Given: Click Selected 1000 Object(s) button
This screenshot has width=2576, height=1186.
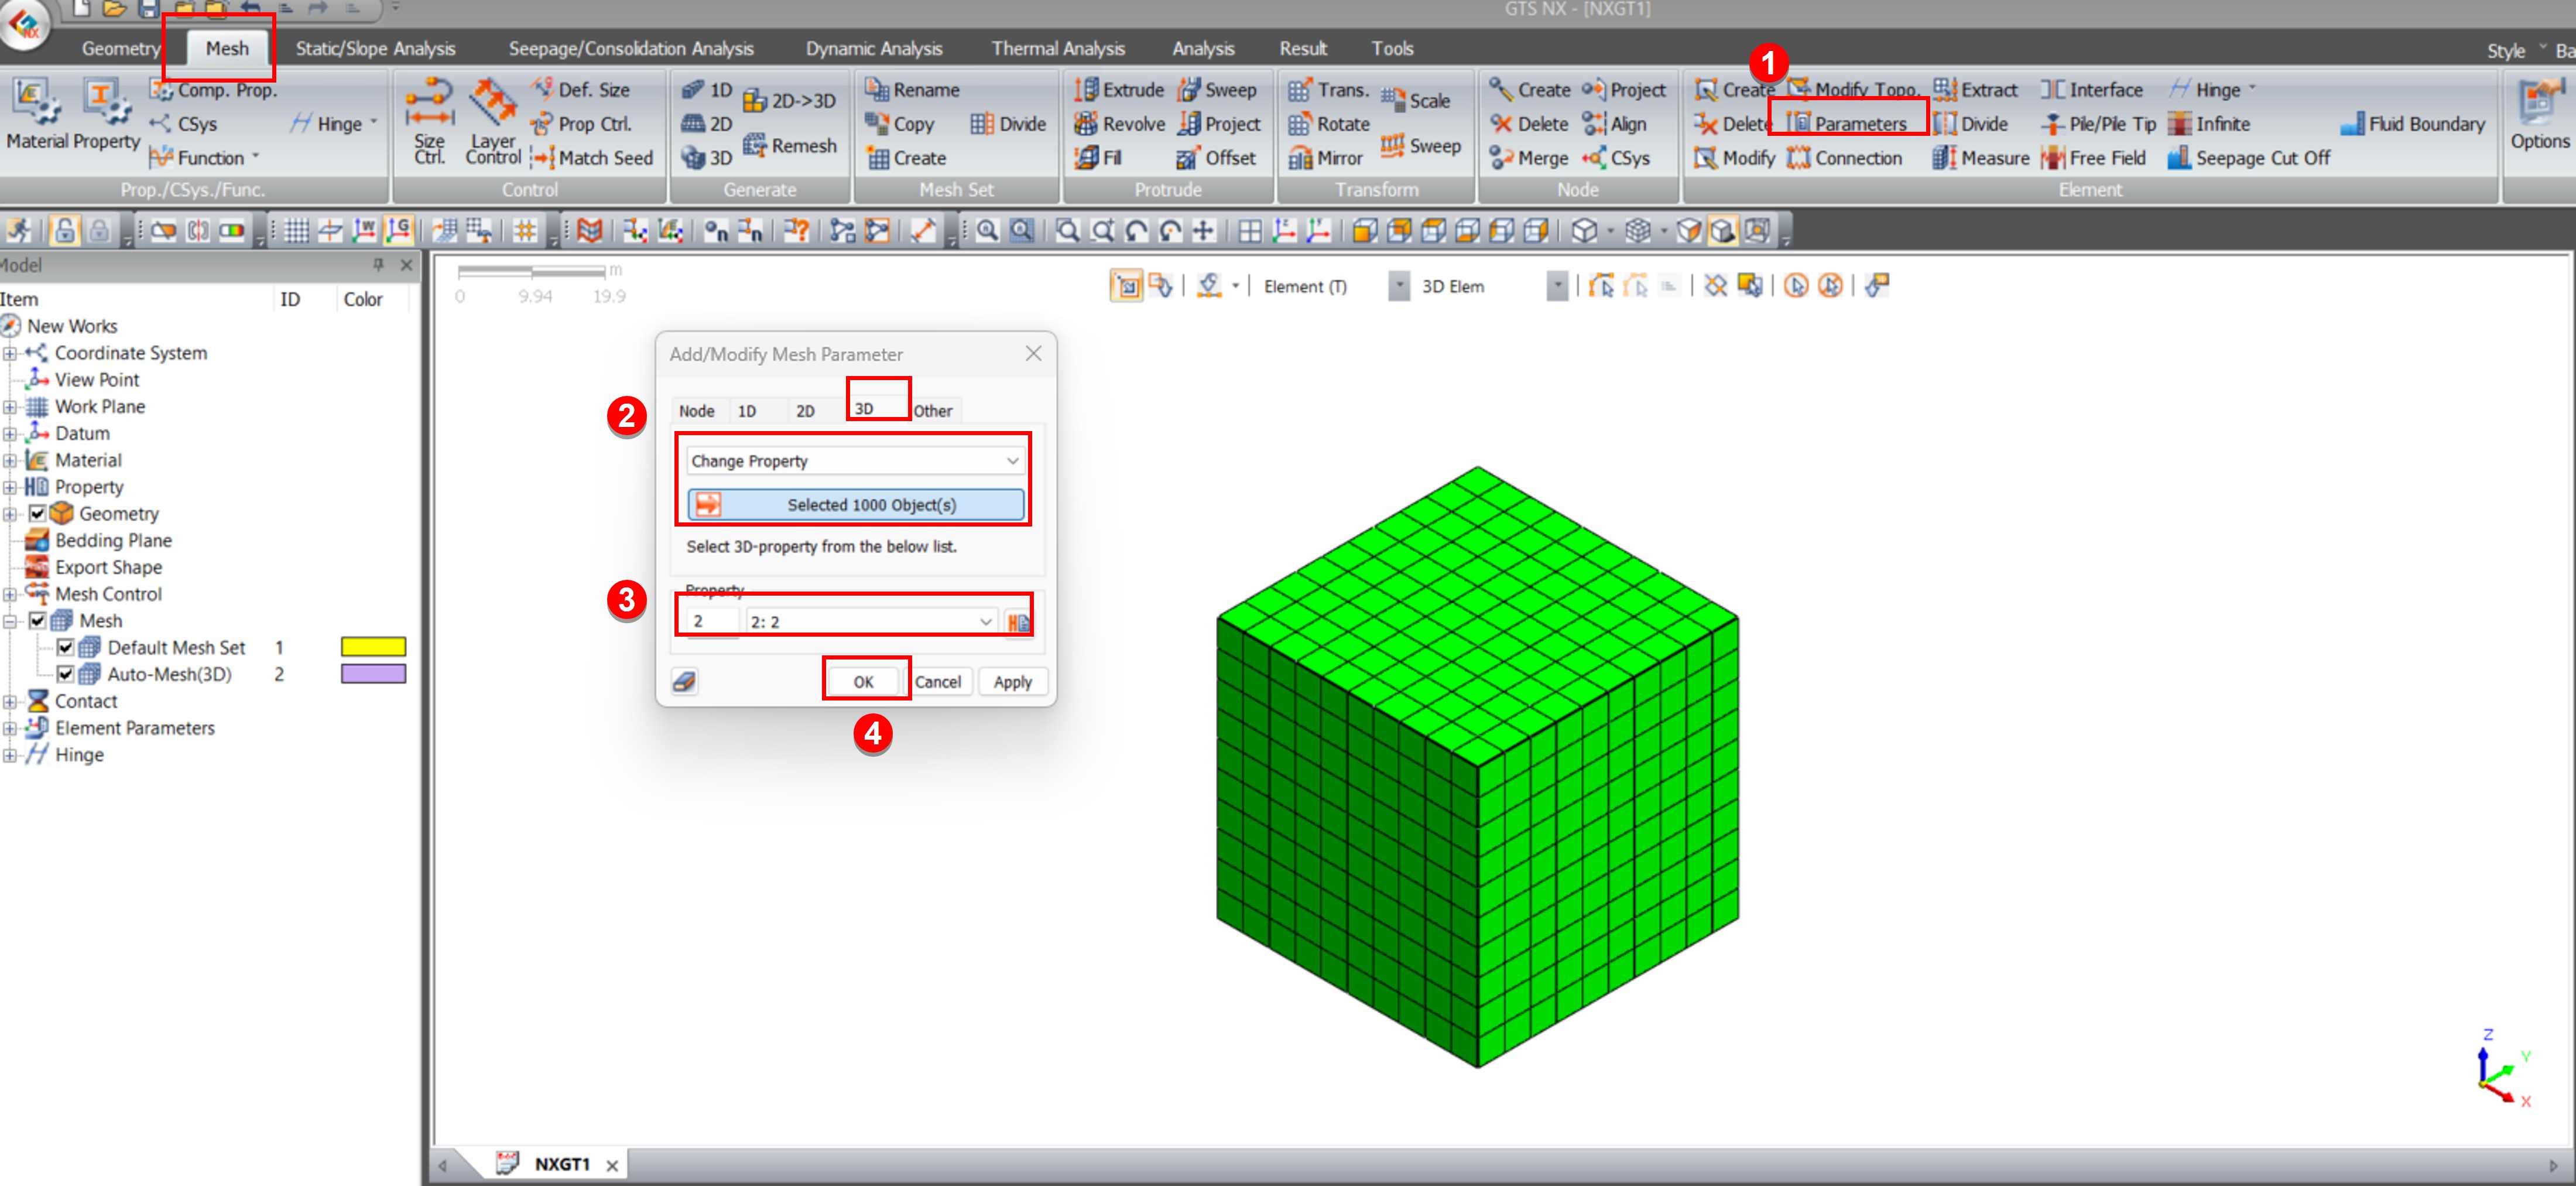Looking at the screenshot, I should [x=855, y=505].
